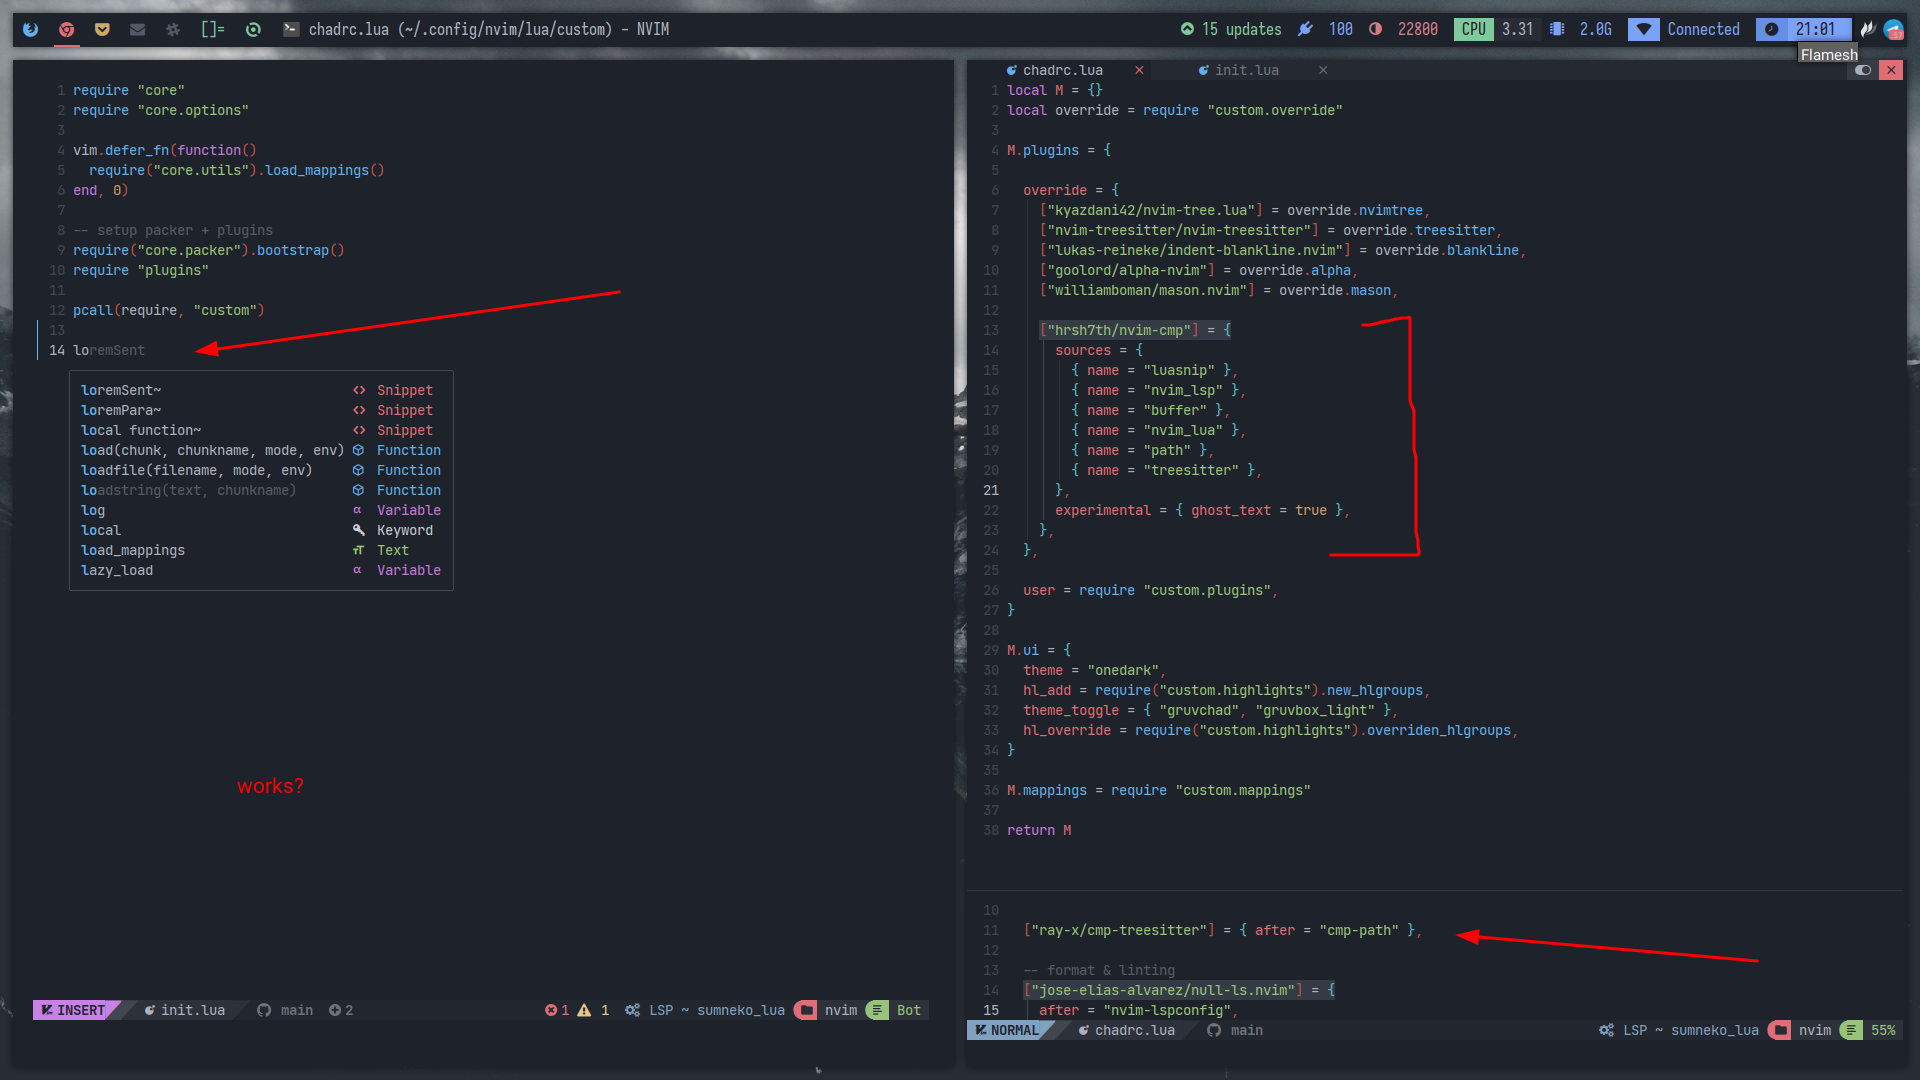Viewport: 1920px width, 1080px height.
Task: Close the chadrc.lua tab
Action: click(x=1139, y=70)
